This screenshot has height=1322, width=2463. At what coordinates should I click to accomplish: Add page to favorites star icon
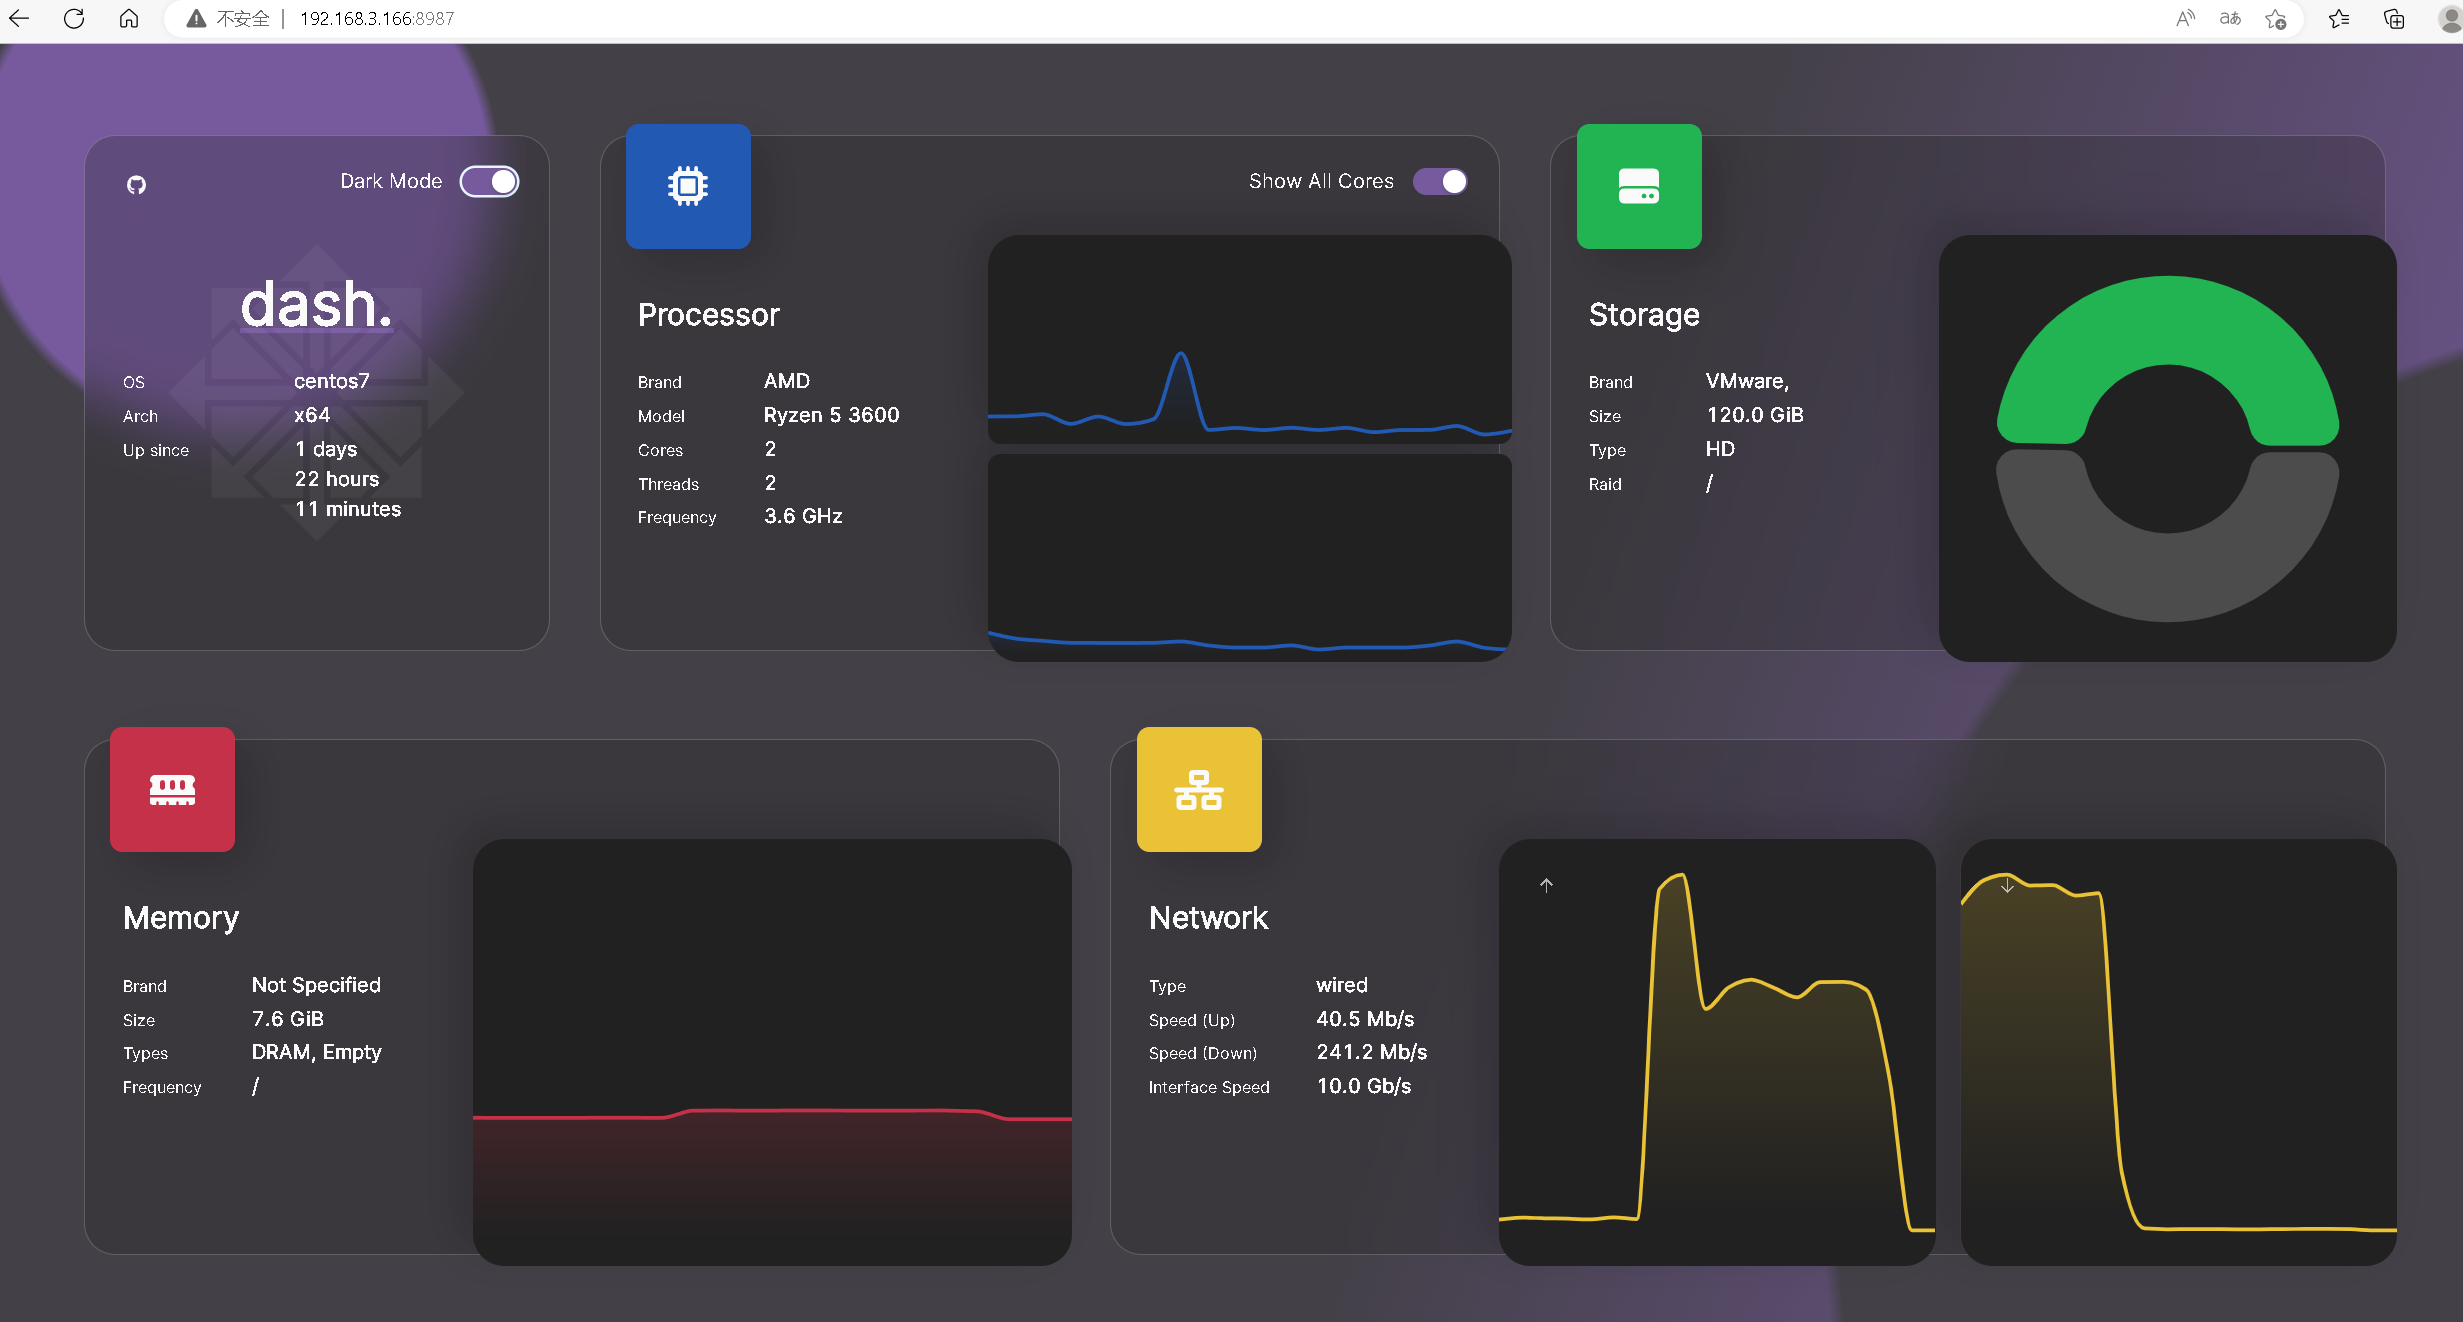pyautogui.click(x=2276, y=18)
